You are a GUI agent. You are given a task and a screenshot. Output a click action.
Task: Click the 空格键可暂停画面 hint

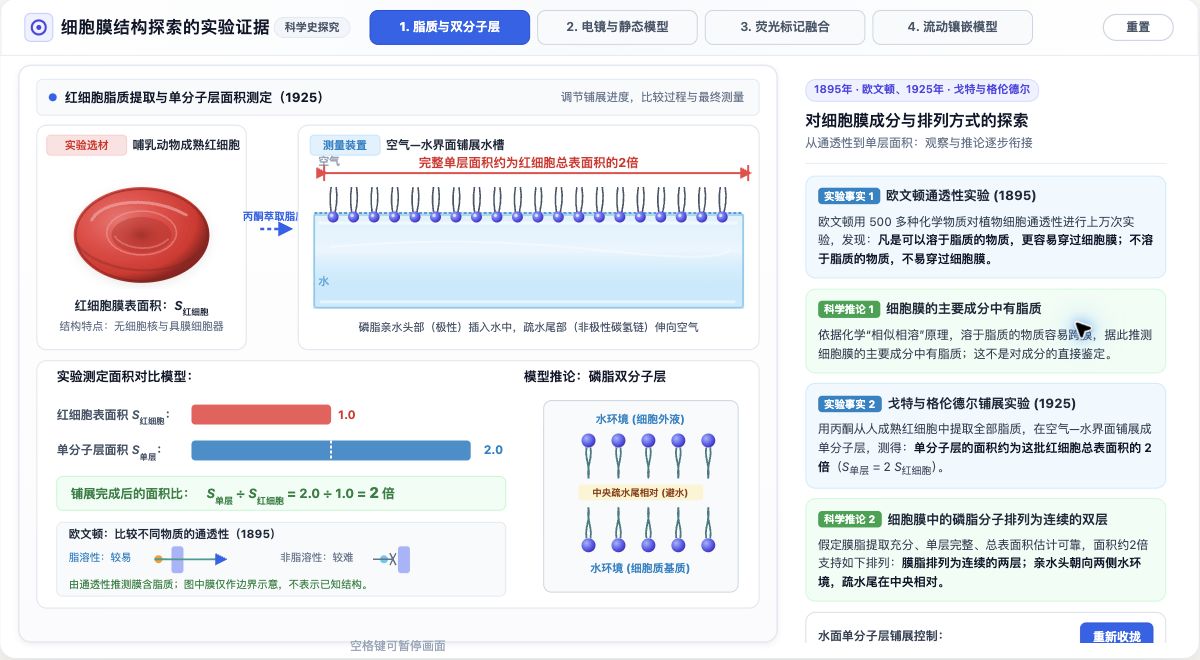pyautogui.click(x=398, y=646)
